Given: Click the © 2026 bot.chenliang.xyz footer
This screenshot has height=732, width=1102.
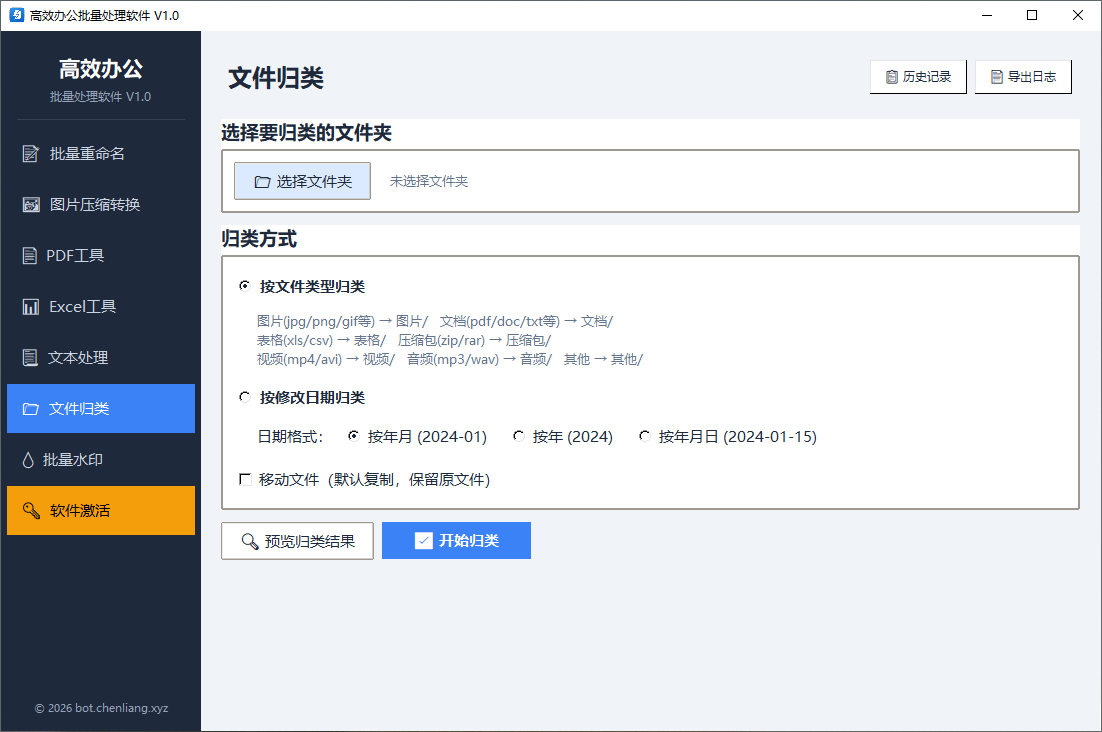Looking at the screenshot, I should [101, 708].
